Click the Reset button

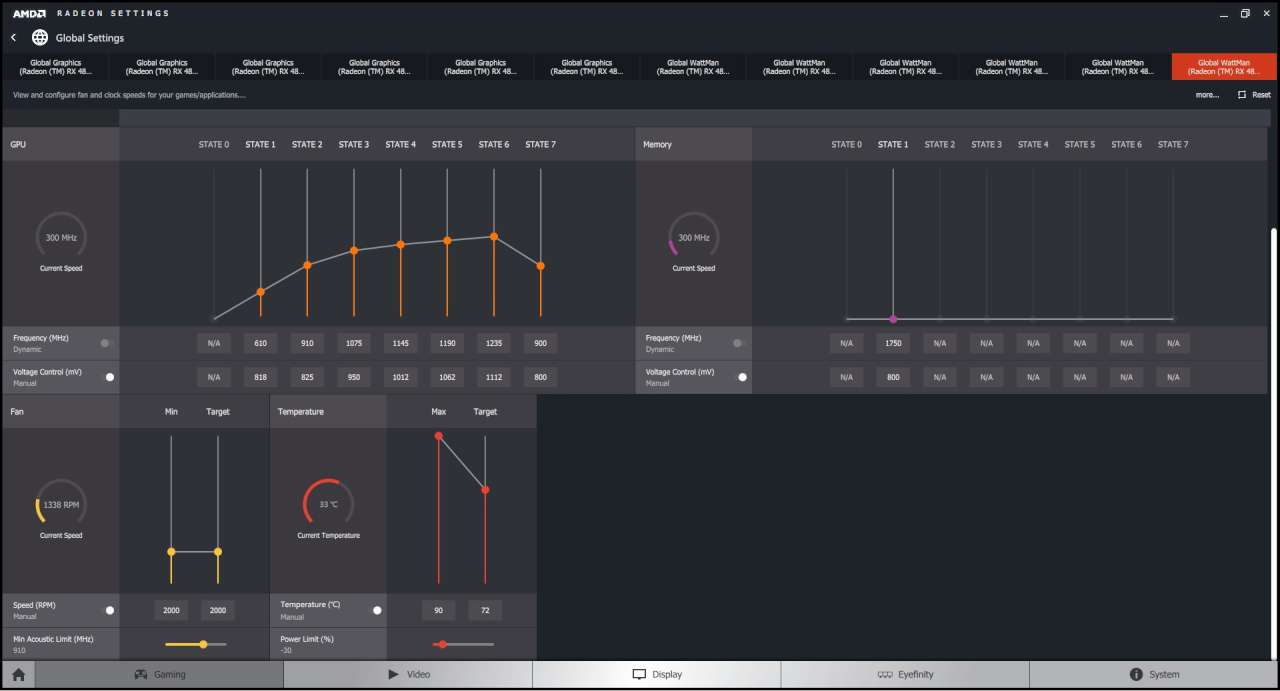point(1254,95)
